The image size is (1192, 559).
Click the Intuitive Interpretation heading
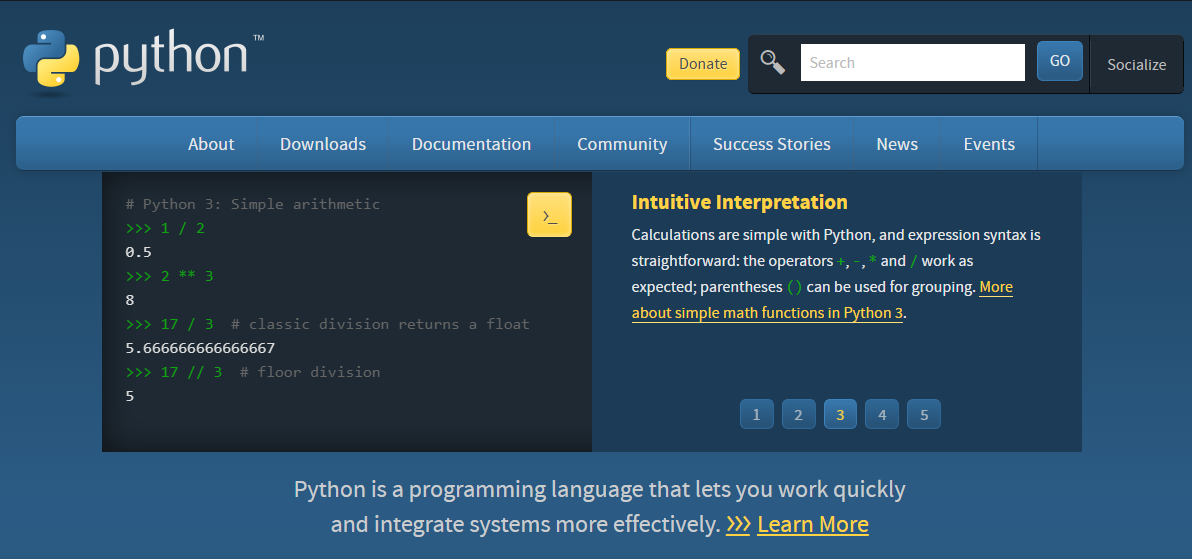739,202
